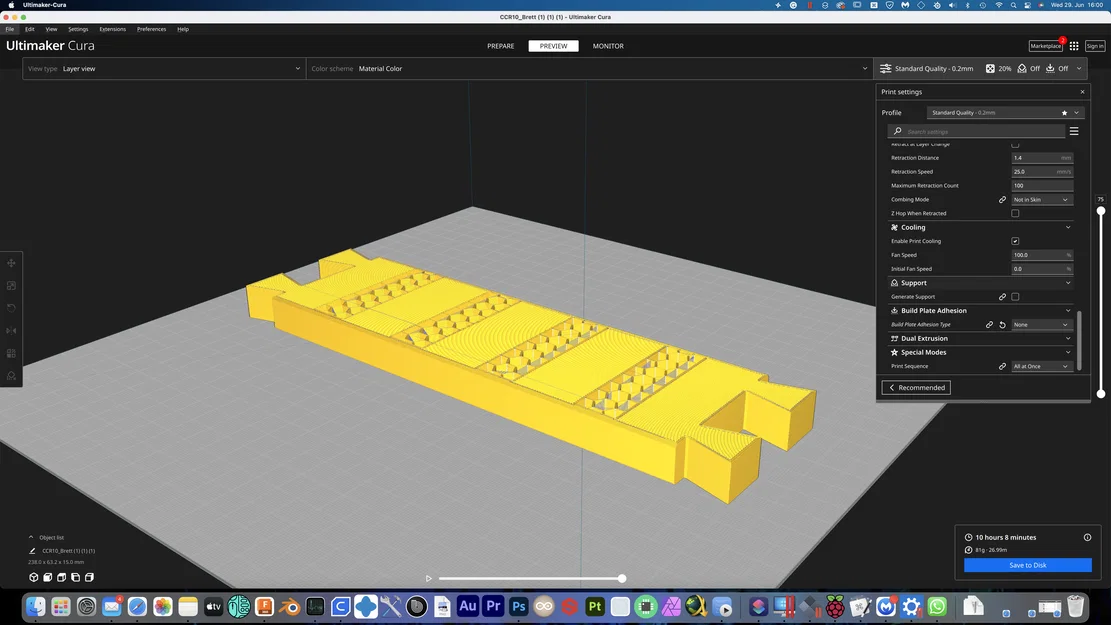Switch camera to the left view icon
The image size is (1111, 625).
pyautogui.click(x=76, y=578)
